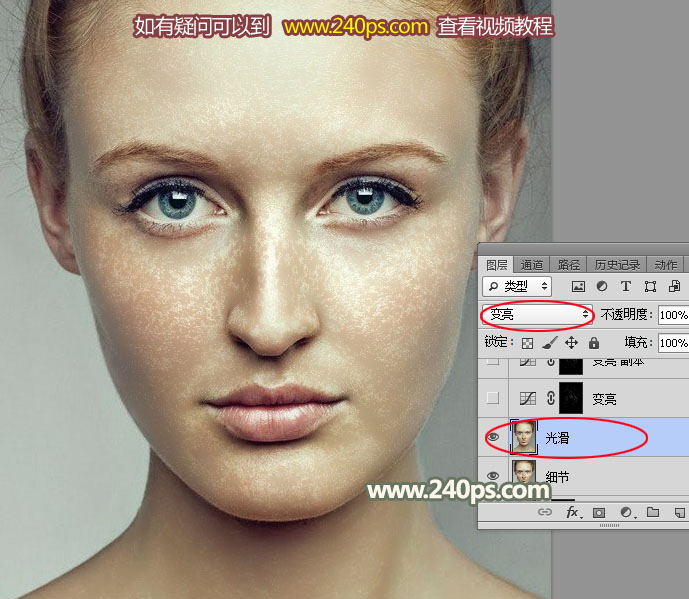Filter layers by pixel layer icon

click(x=578, y=287)
